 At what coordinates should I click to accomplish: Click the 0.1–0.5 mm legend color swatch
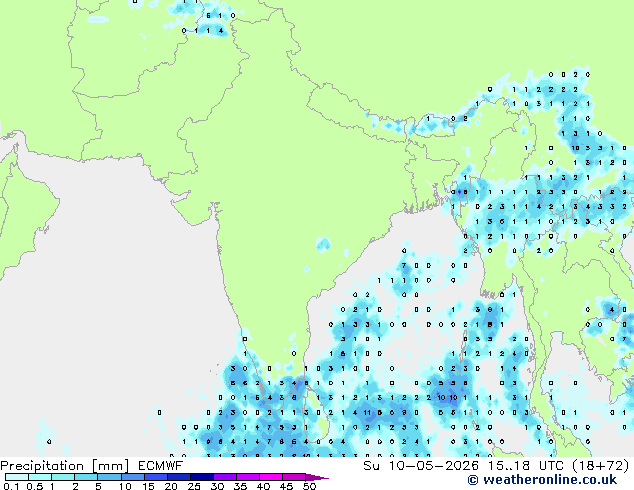pyautogui.click(x=17, y=477)
